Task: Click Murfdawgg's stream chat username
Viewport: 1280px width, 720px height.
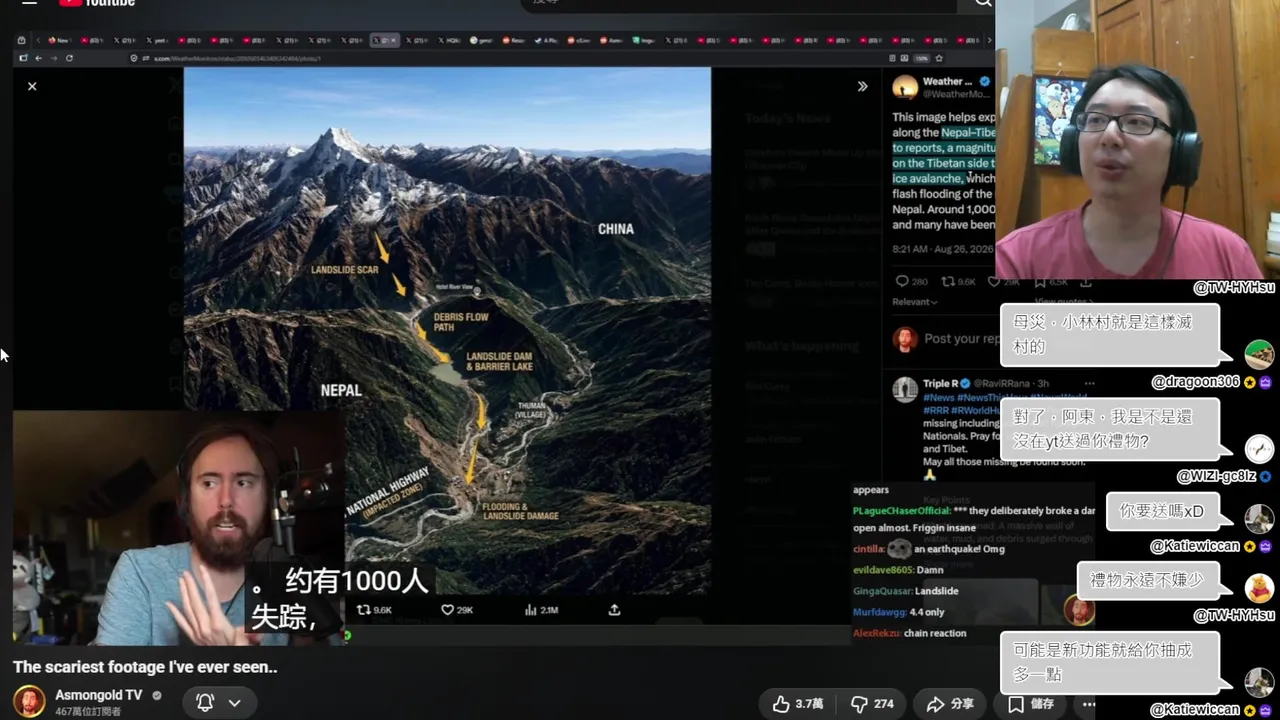Action: (x=879, y=612)
